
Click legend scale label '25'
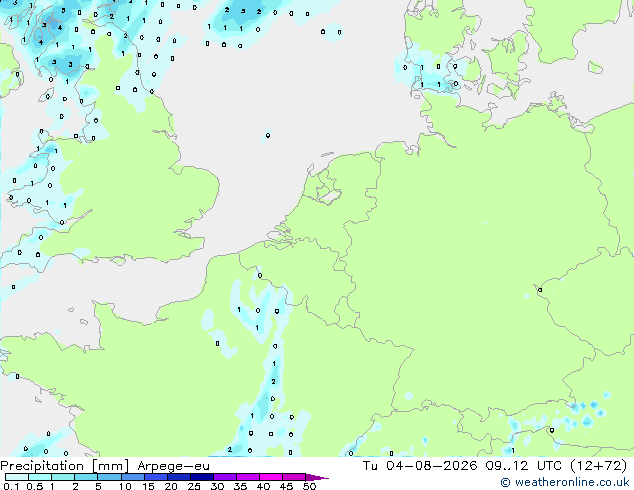point(194,486)
